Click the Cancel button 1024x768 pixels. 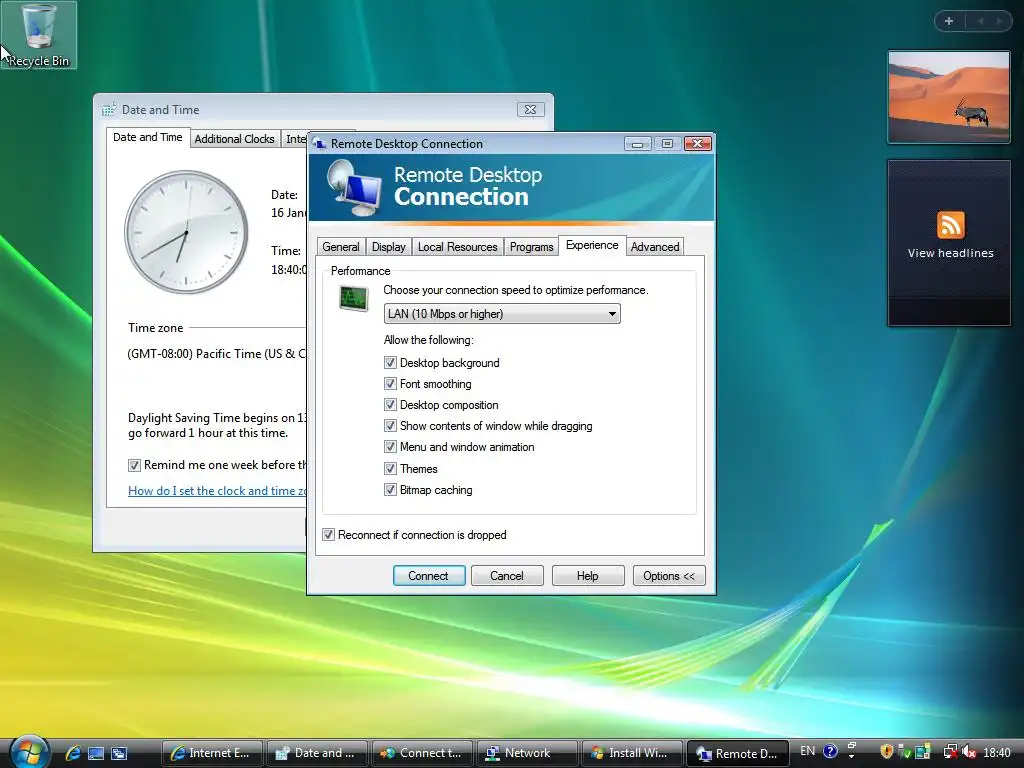(507, 575)
